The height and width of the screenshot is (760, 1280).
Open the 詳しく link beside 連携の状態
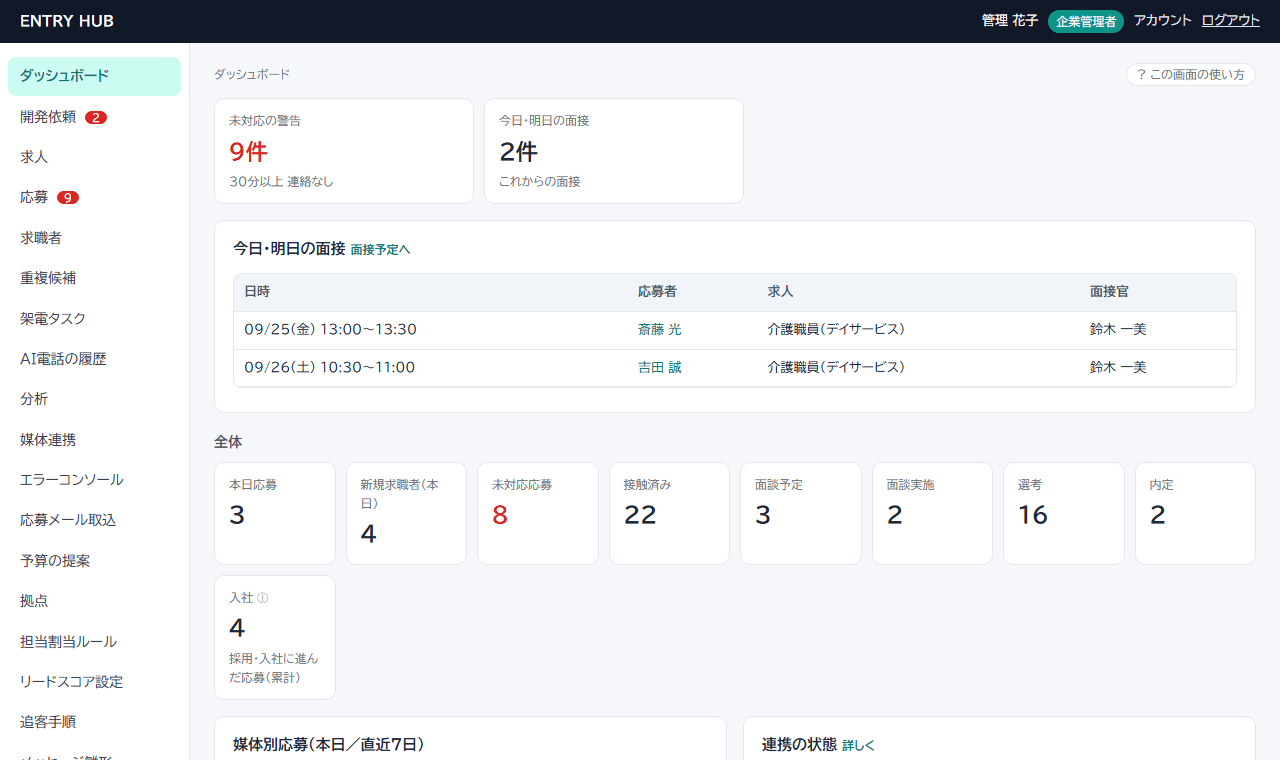(x=858, y=745)
